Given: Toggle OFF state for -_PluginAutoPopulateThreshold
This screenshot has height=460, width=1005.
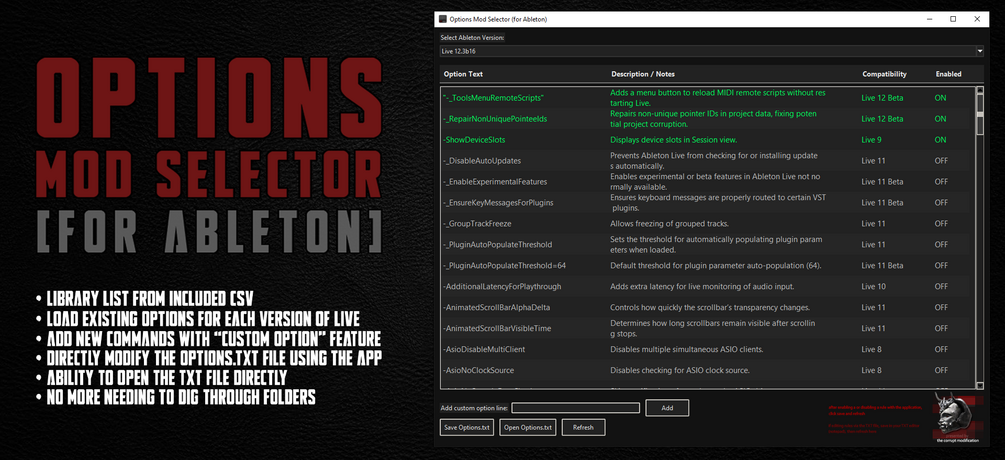Looking at the screenshot, I should click(x=941, y=245).
